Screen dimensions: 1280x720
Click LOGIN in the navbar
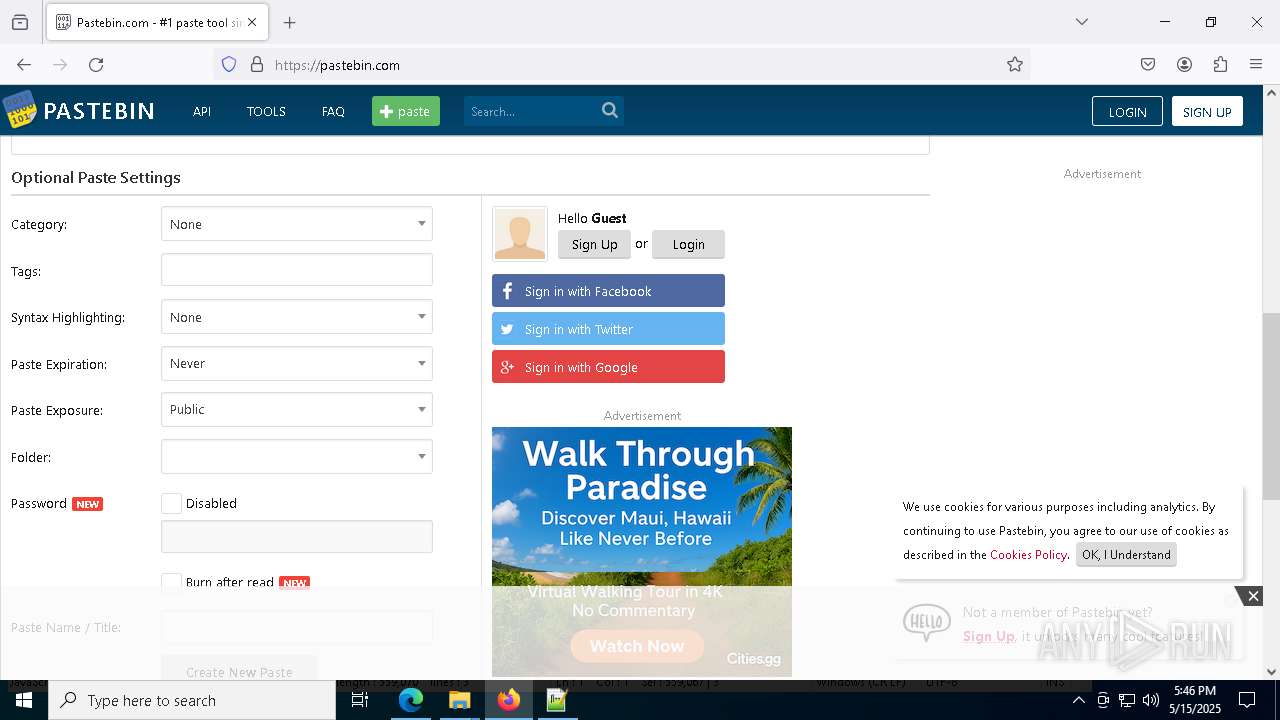[1127, 111]
